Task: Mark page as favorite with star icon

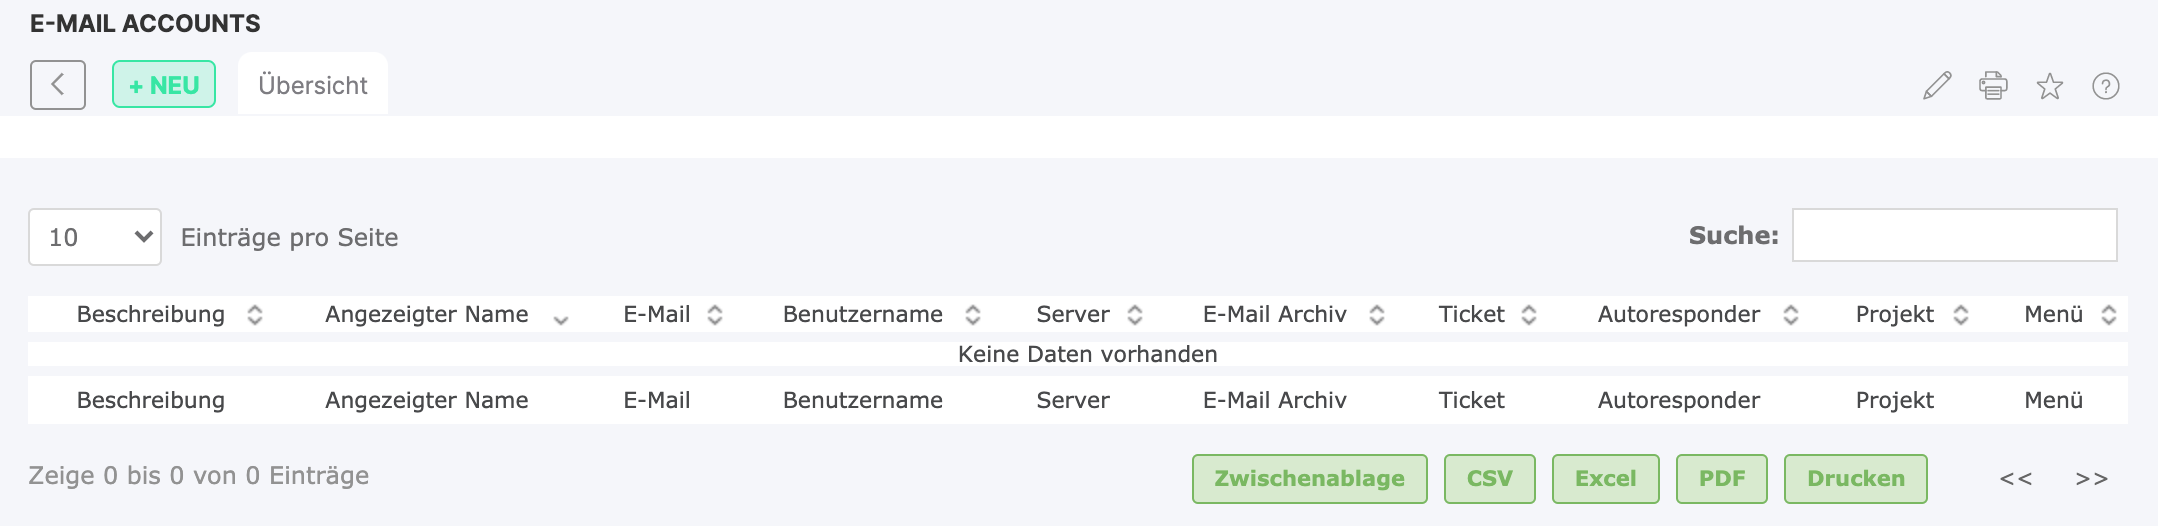Action: coord(2050,87)
